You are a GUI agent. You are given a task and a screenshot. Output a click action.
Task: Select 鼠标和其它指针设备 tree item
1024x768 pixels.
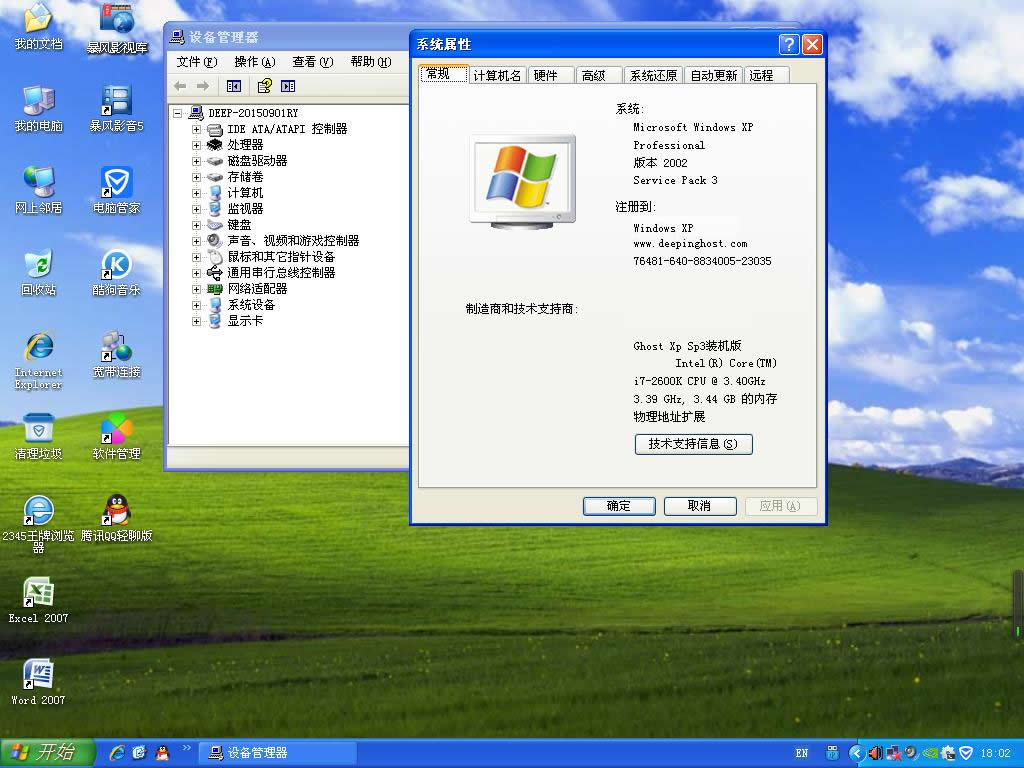pyautogui.click(x=281, y=257)
